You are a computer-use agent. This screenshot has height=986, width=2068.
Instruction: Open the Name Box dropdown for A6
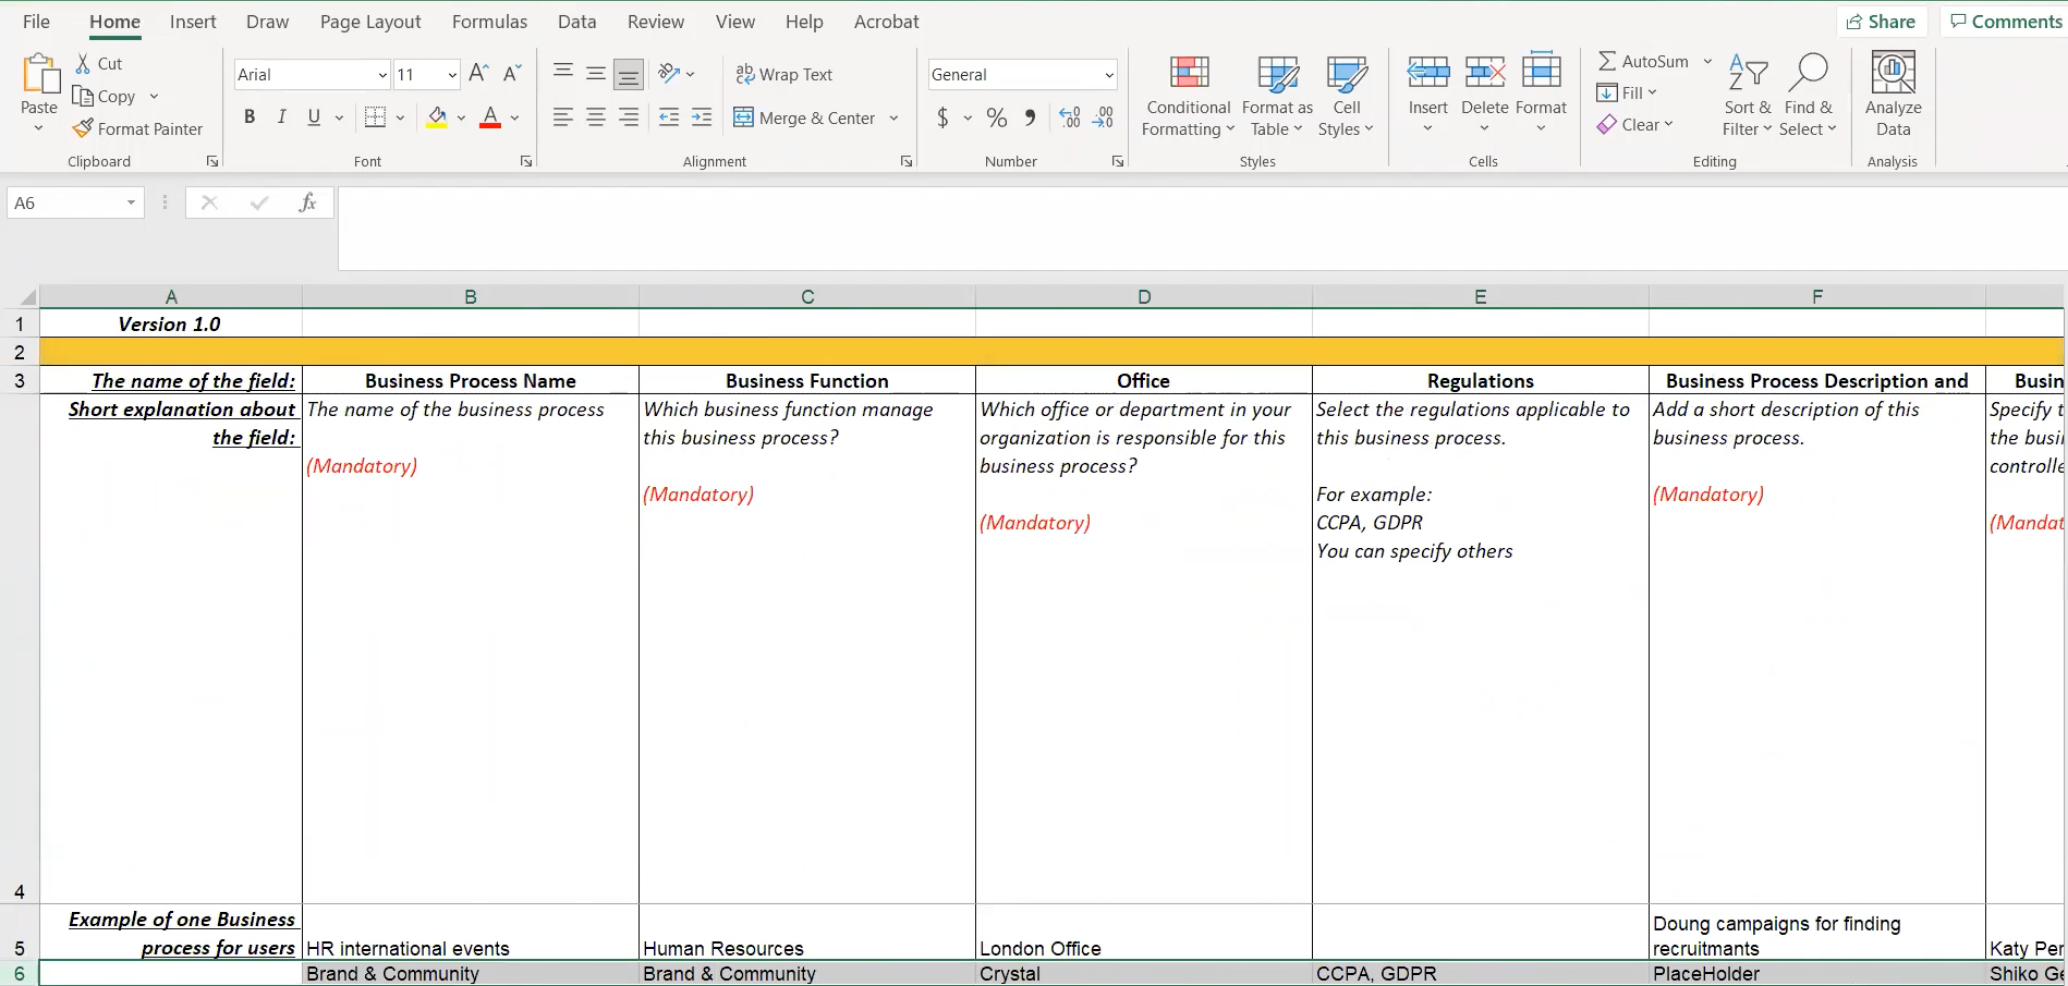[131, 203]
